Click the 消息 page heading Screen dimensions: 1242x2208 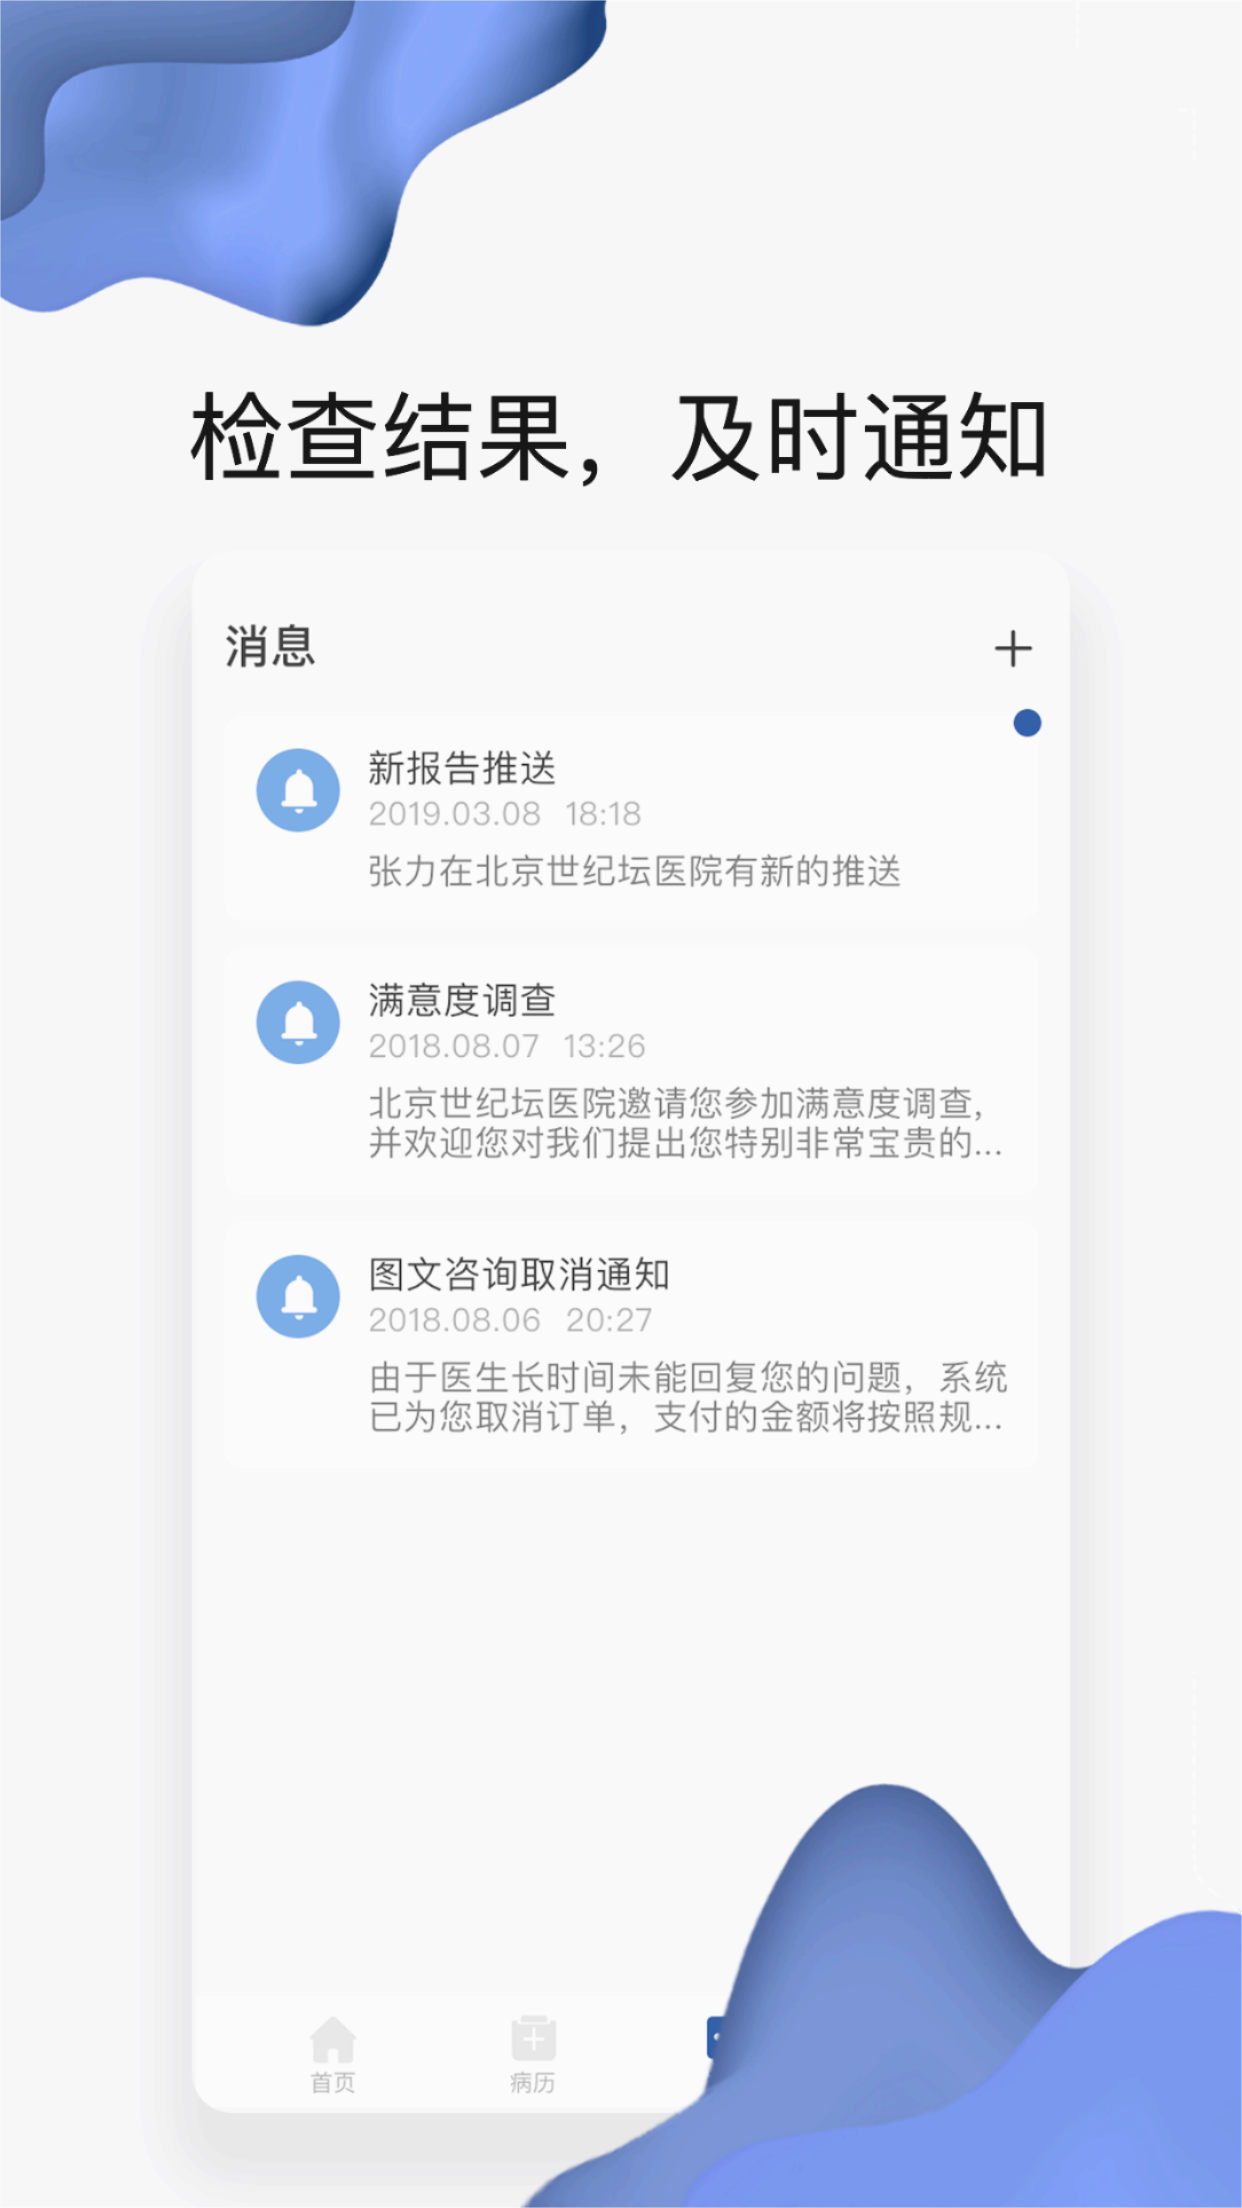point(270,647)
